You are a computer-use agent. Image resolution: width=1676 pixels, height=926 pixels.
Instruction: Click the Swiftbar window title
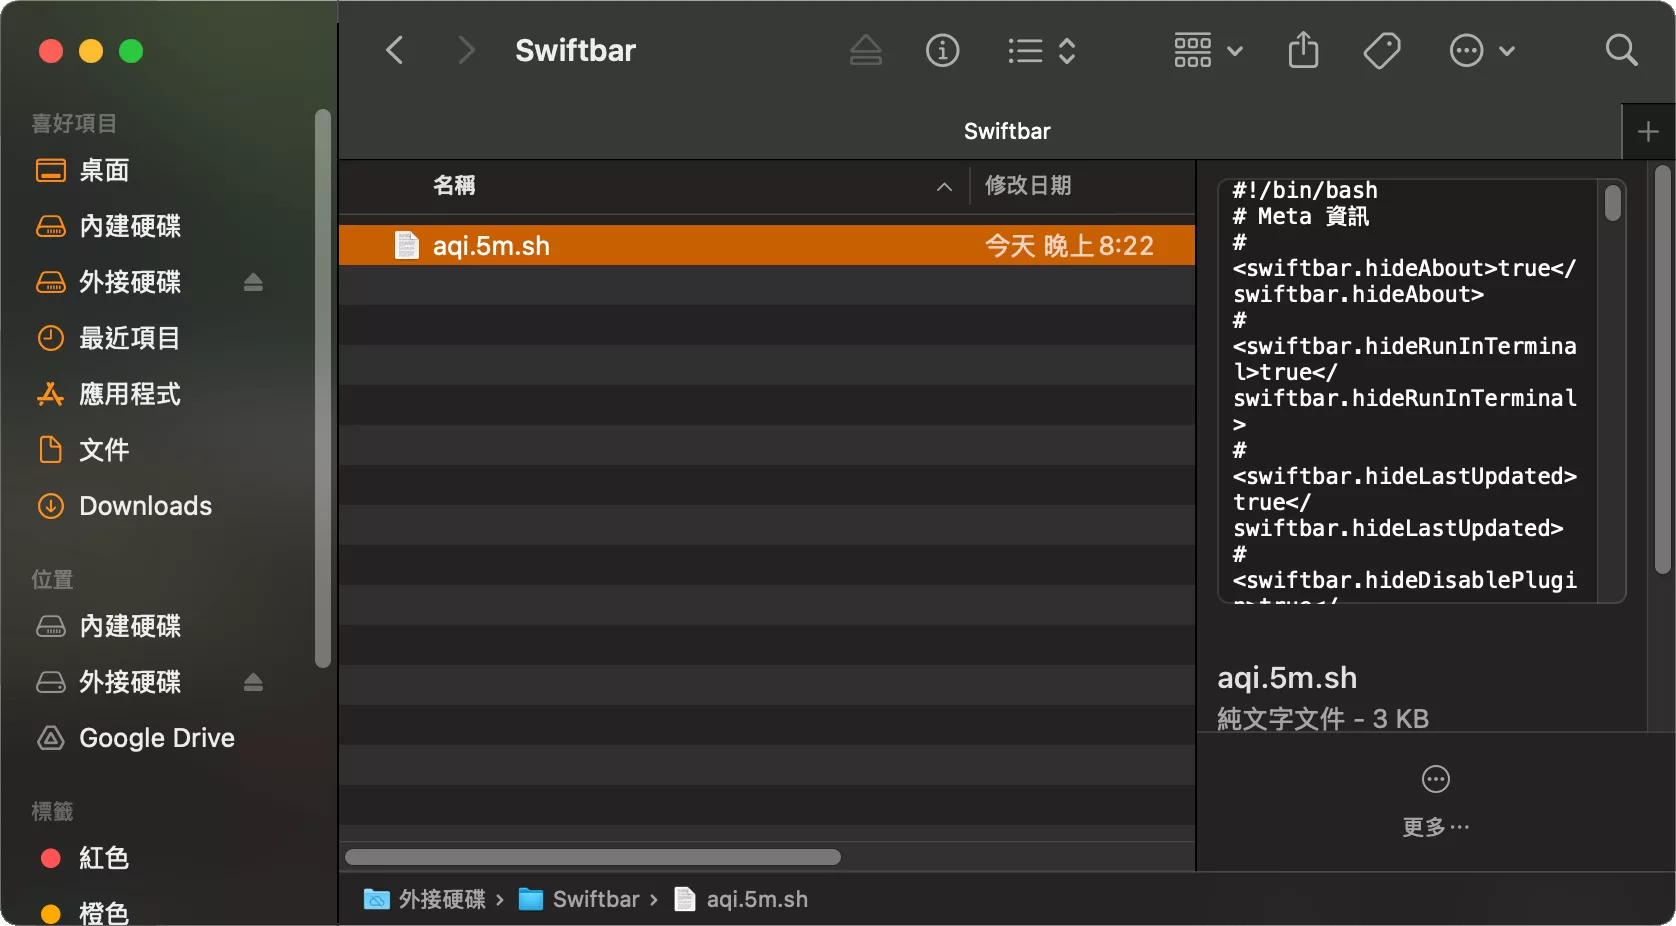(x=575, y=50)
